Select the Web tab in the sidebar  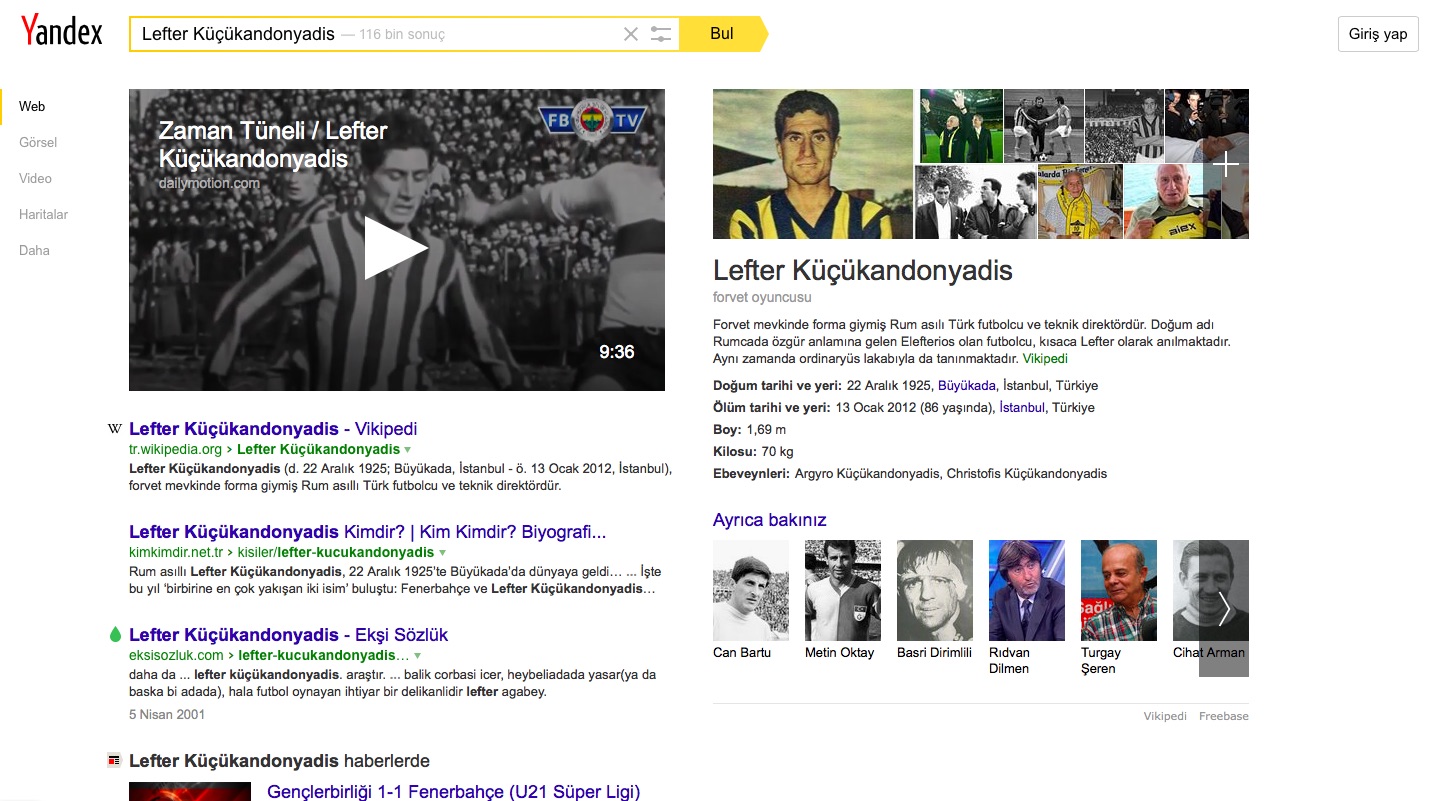32,106
